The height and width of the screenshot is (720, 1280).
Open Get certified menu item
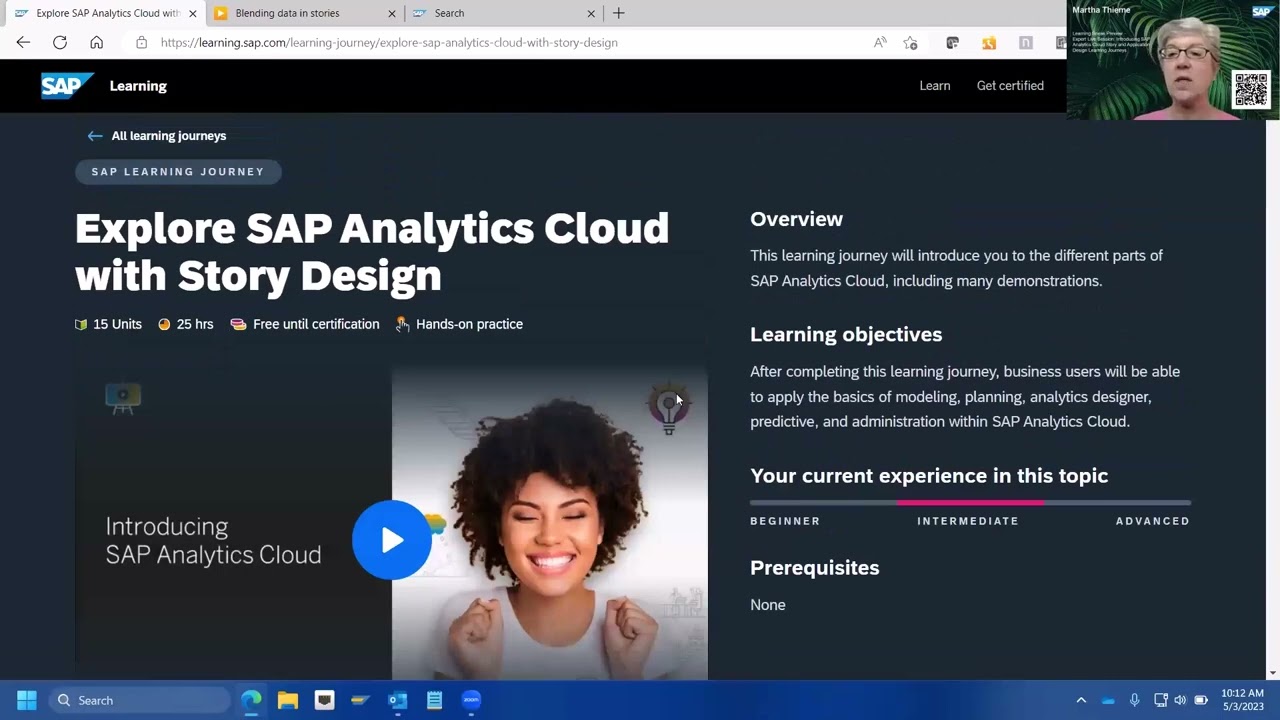click(1010, 85)
